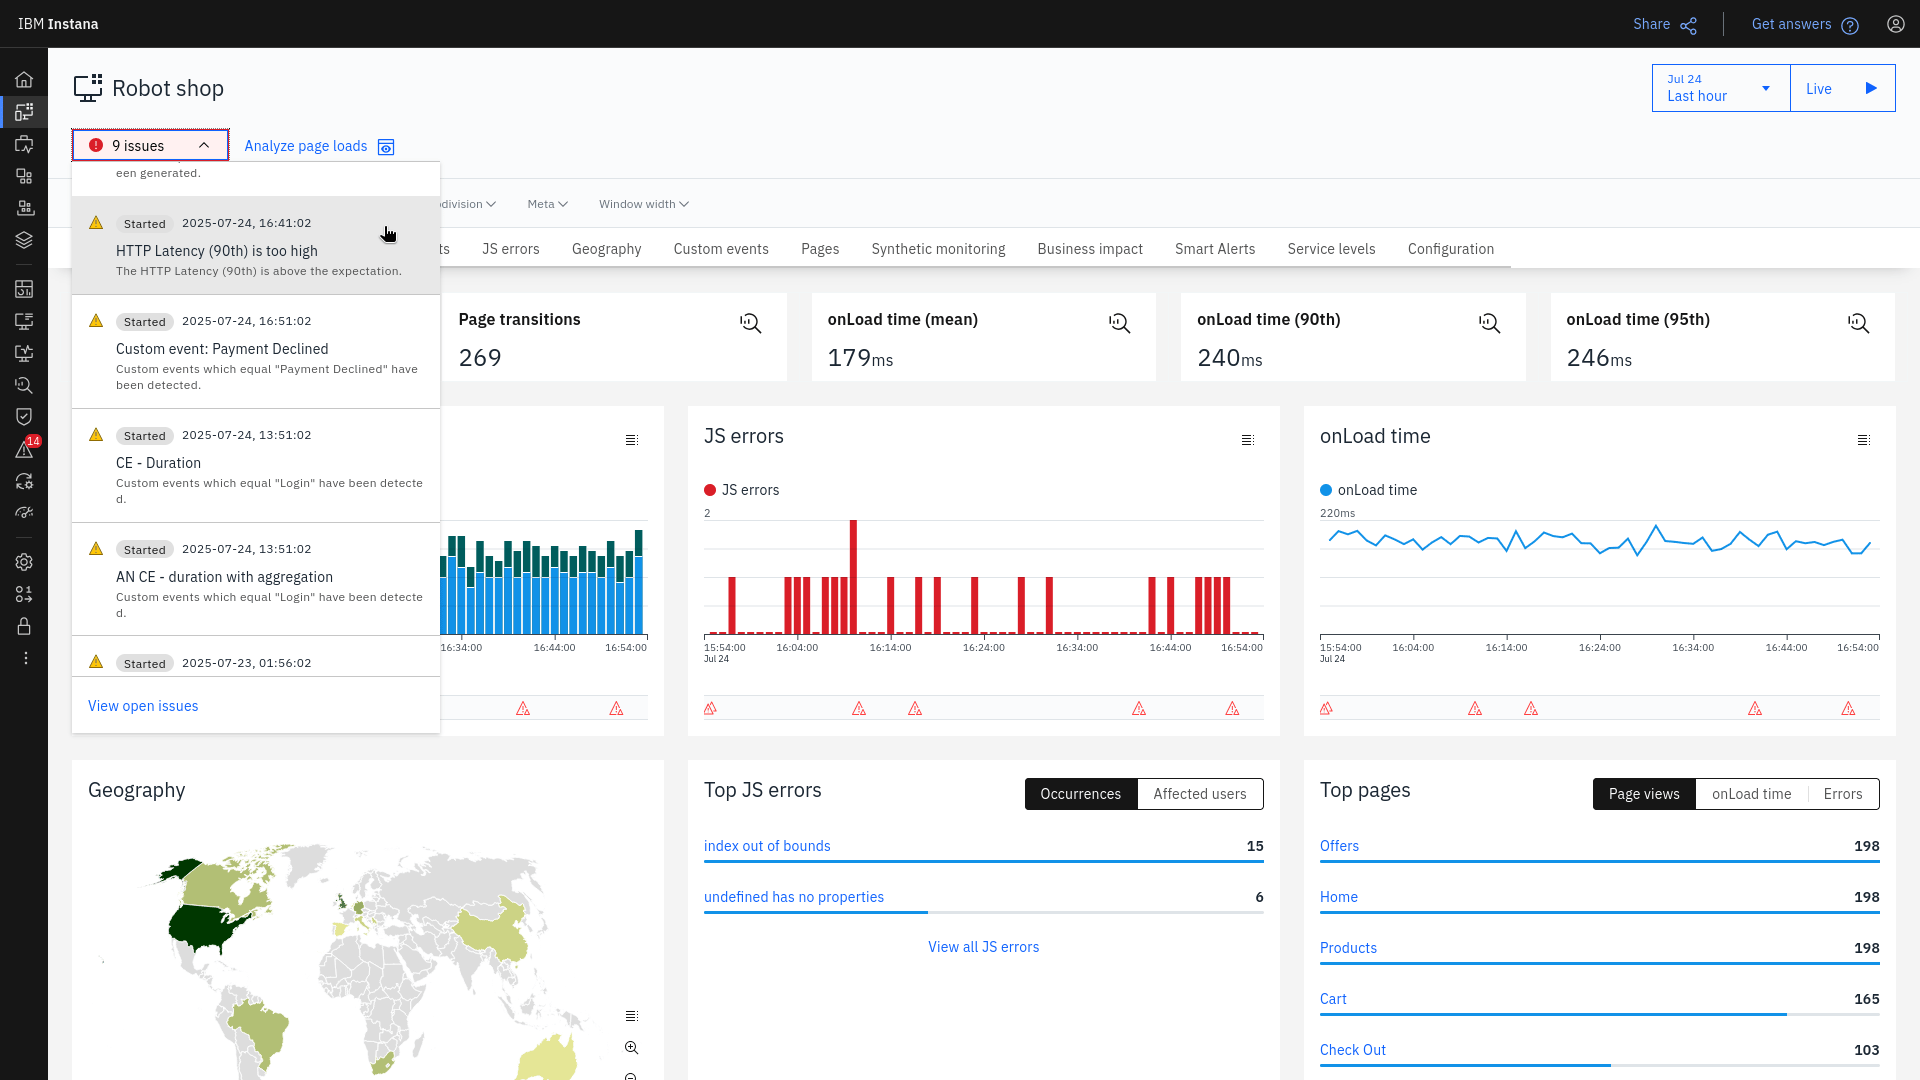Open the Jul 24 Last hour time picker
Viewport: 1920px width, 1080px height.
pos(1719,88)
